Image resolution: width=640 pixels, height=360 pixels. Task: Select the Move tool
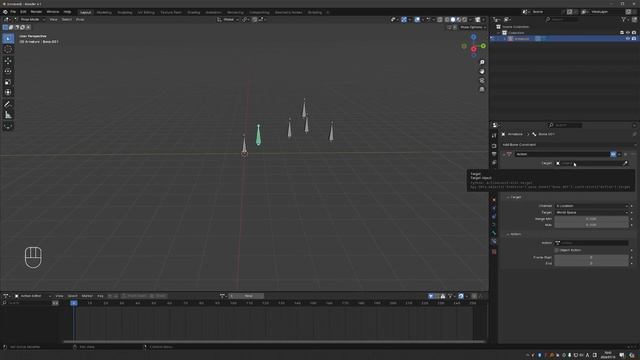[x=8, y=61]
